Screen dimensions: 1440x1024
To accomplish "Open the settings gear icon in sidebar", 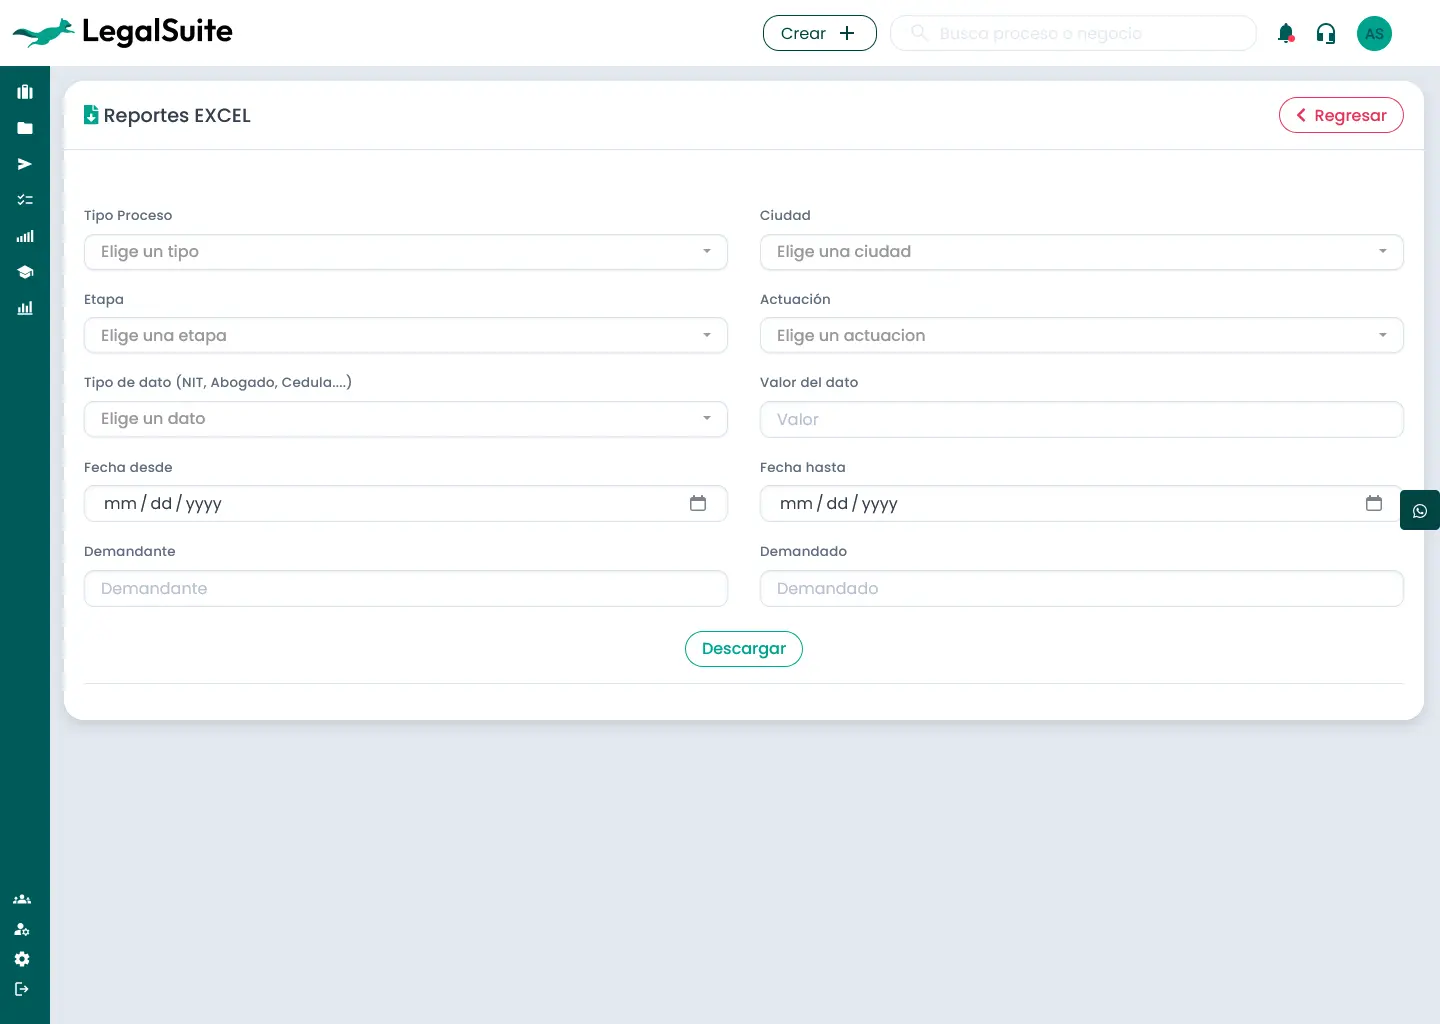I will [22, 959].
